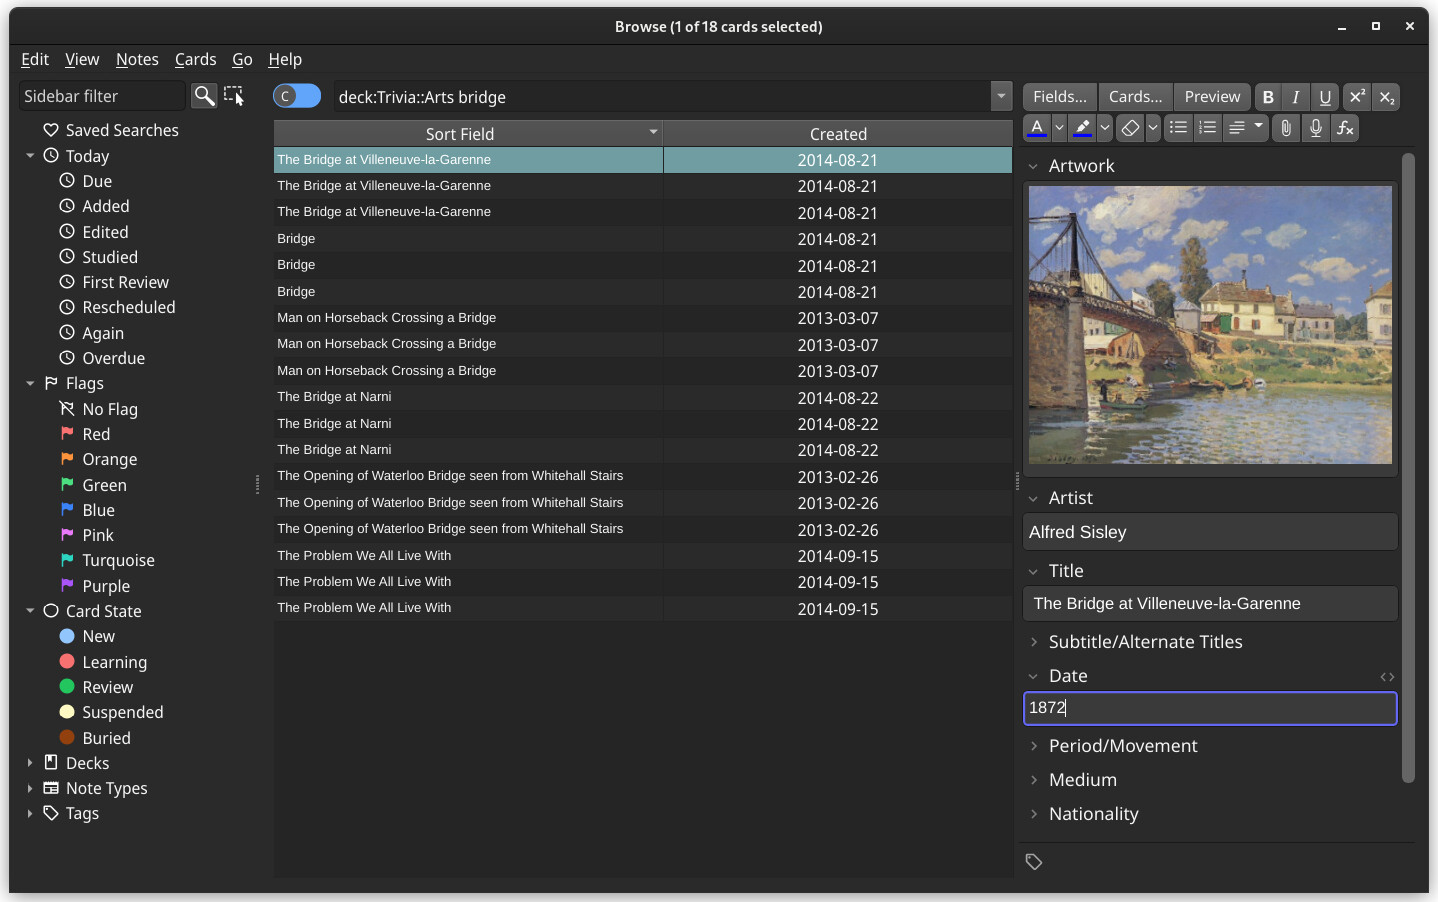Record audio with the microphone icon
The height and width of the screenshot is (902, 1438).
(1316, 128)
